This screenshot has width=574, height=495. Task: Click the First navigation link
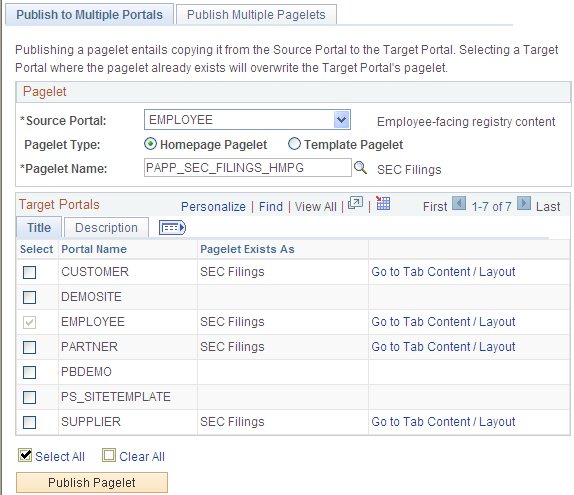tap(435, 206)
